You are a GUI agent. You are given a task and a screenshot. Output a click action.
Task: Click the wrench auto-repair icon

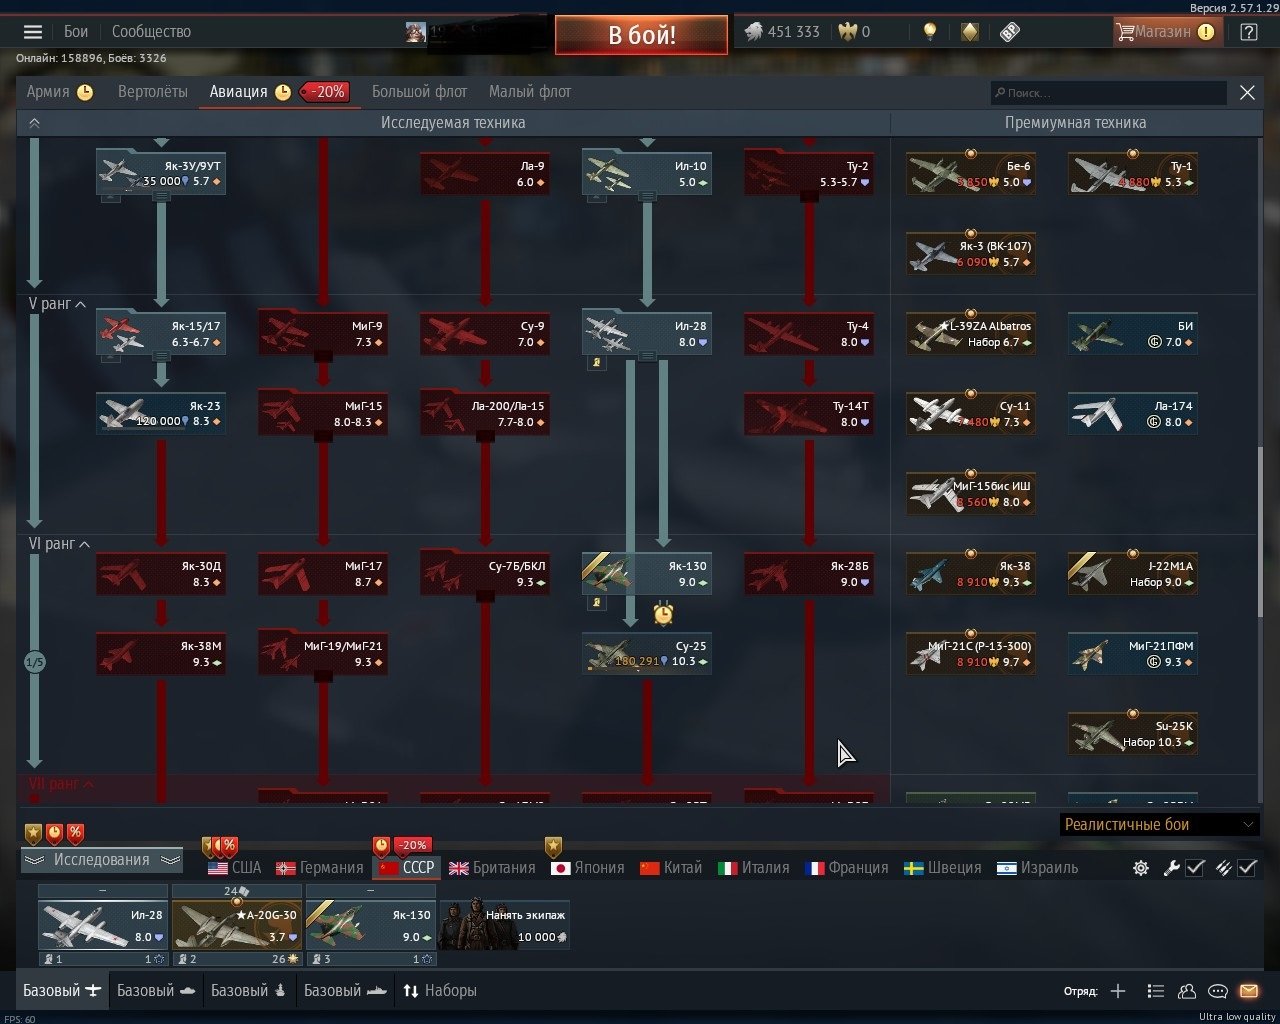pos(1171,868)
